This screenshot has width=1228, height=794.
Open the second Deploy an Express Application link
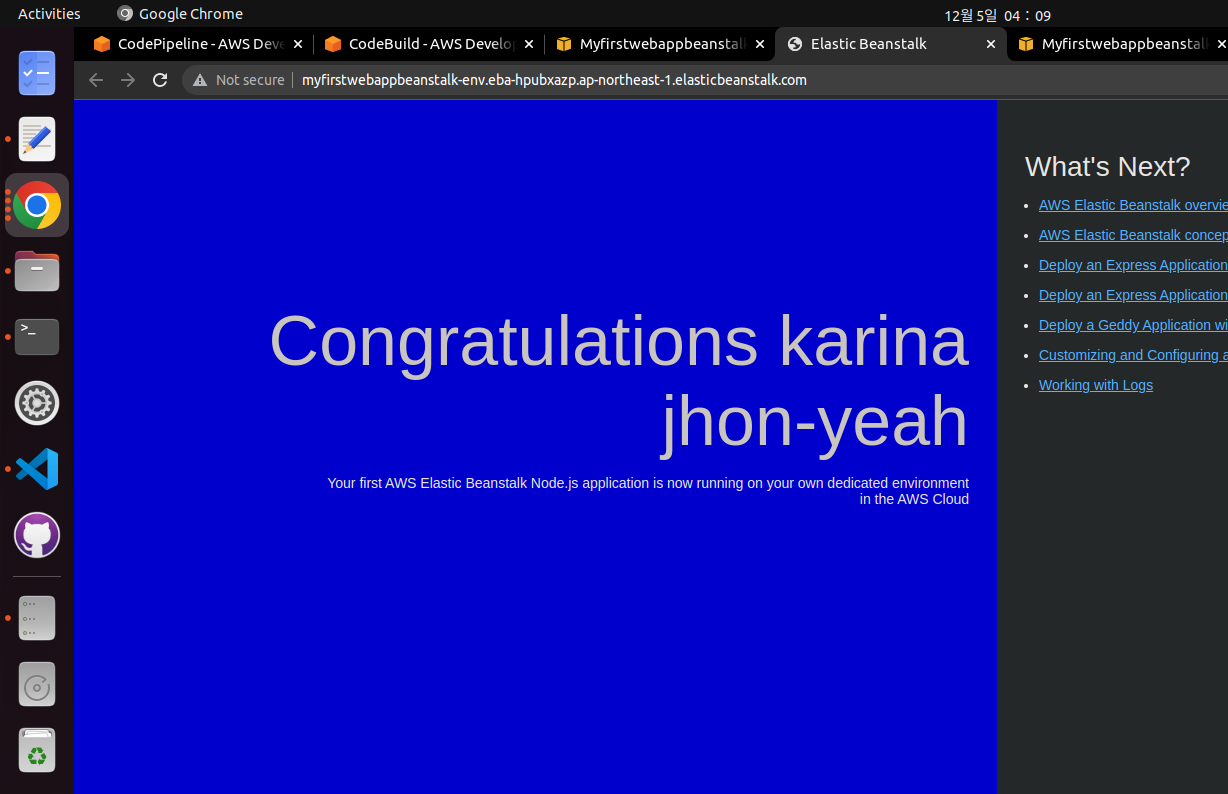(x=1133, y=295)
